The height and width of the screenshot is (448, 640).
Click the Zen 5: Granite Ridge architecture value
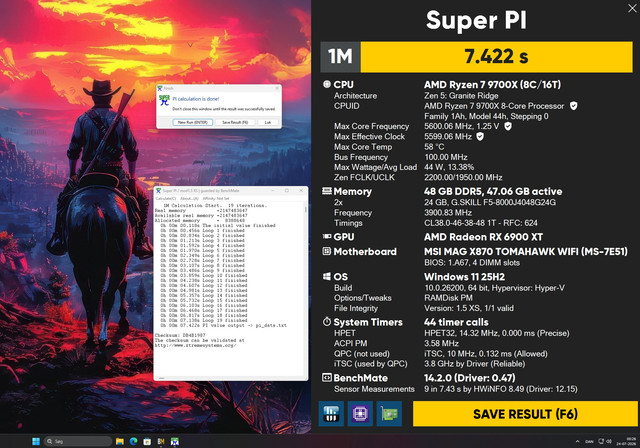pos(461,95)
